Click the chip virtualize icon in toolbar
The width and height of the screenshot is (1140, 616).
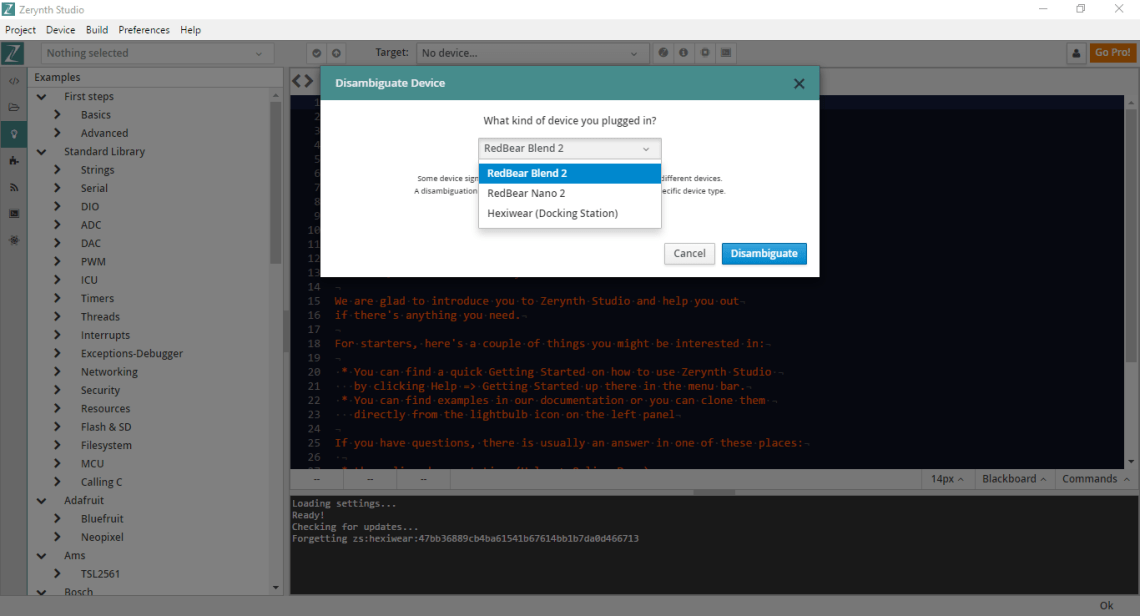click(705, 52)
